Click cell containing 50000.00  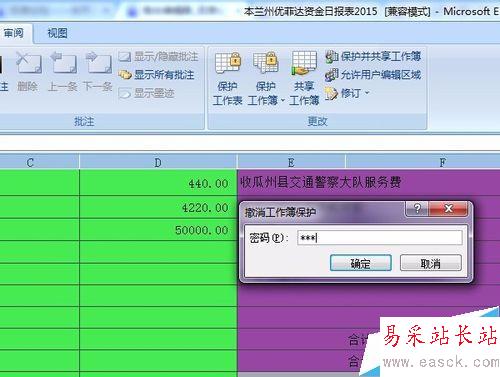pos(158,230)
